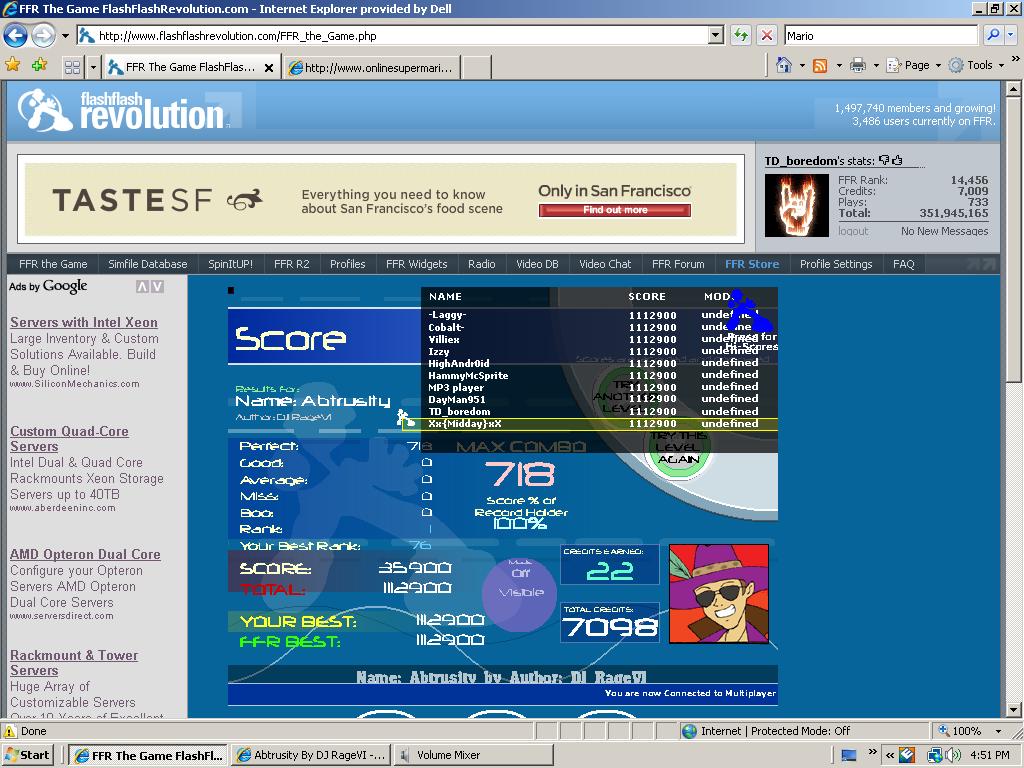
Task: Click the network tray icon
Action: tap(934, 756)
